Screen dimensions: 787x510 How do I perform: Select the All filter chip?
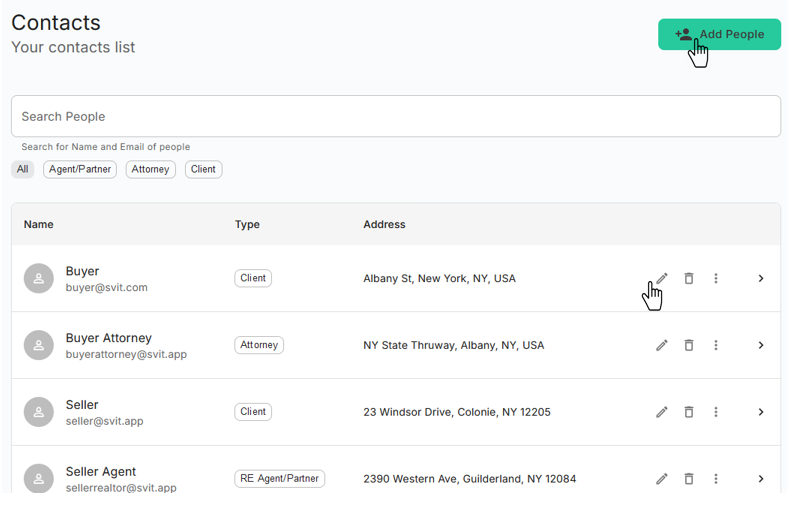tap(22, 169)
